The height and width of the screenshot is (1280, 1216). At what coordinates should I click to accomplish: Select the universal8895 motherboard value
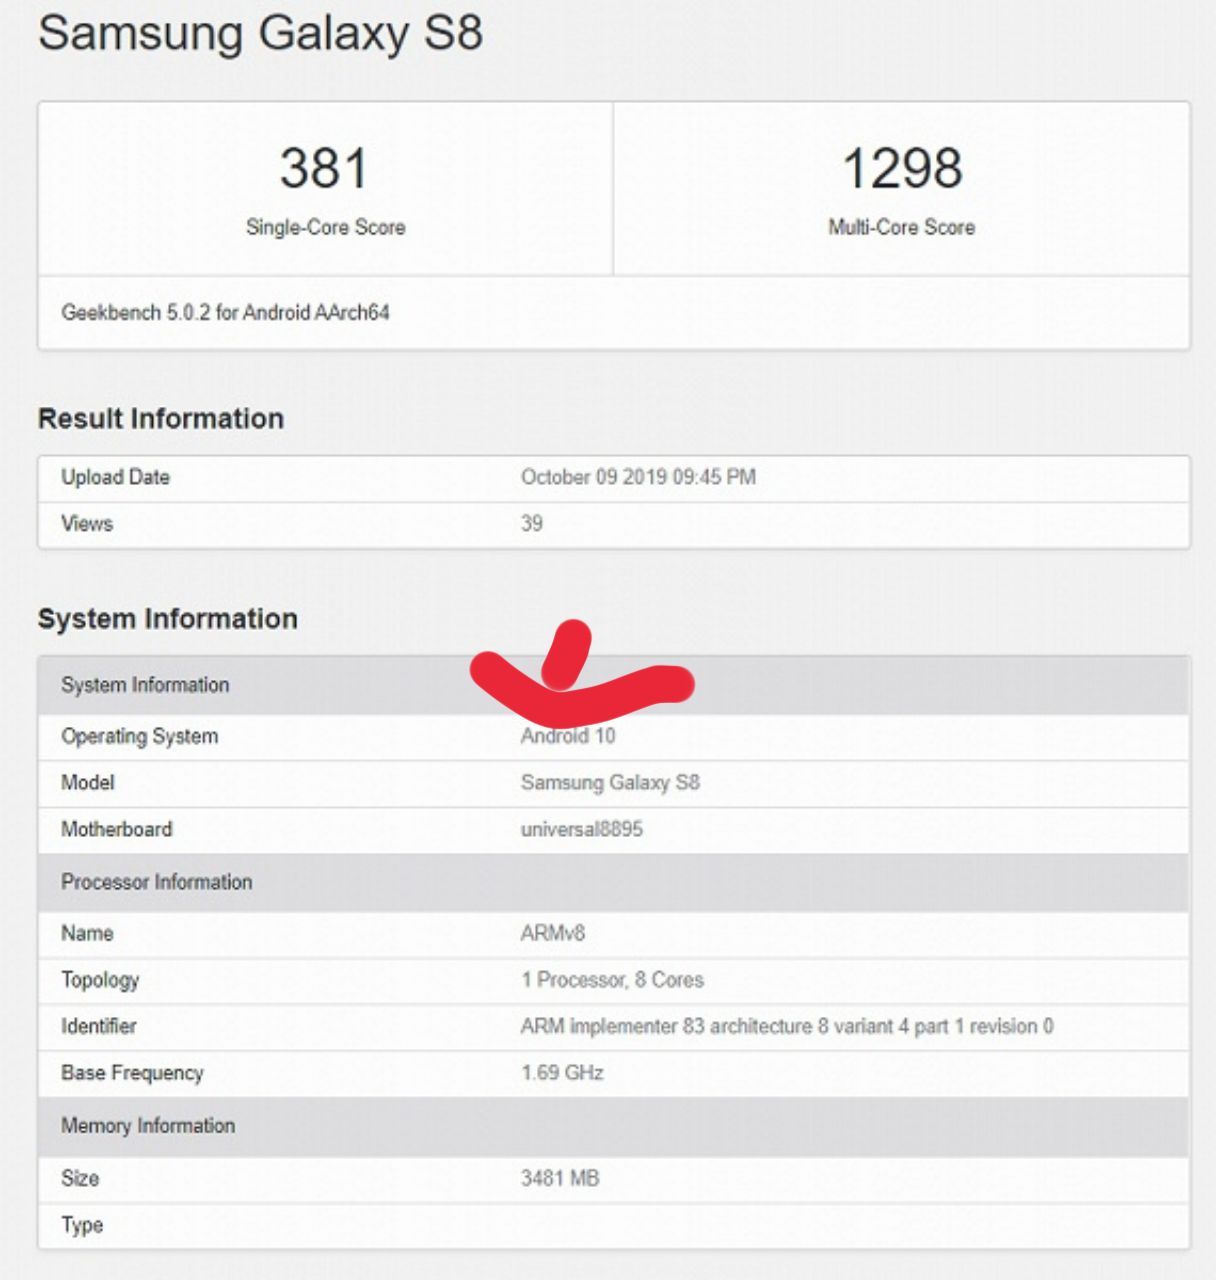click(582, 829)
